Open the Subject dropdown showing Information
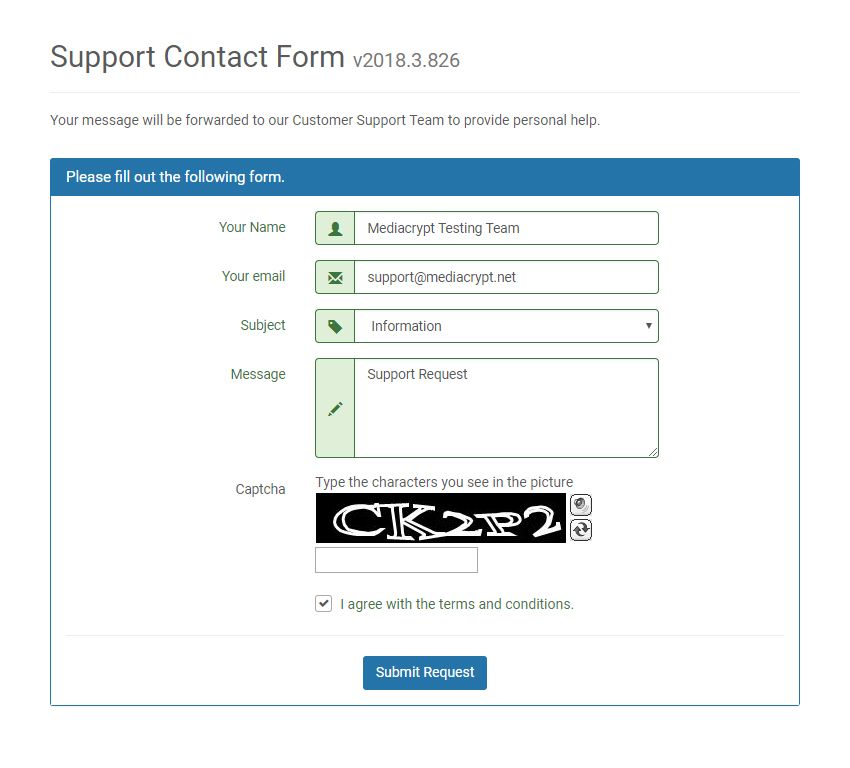 [x=506, y=326]
